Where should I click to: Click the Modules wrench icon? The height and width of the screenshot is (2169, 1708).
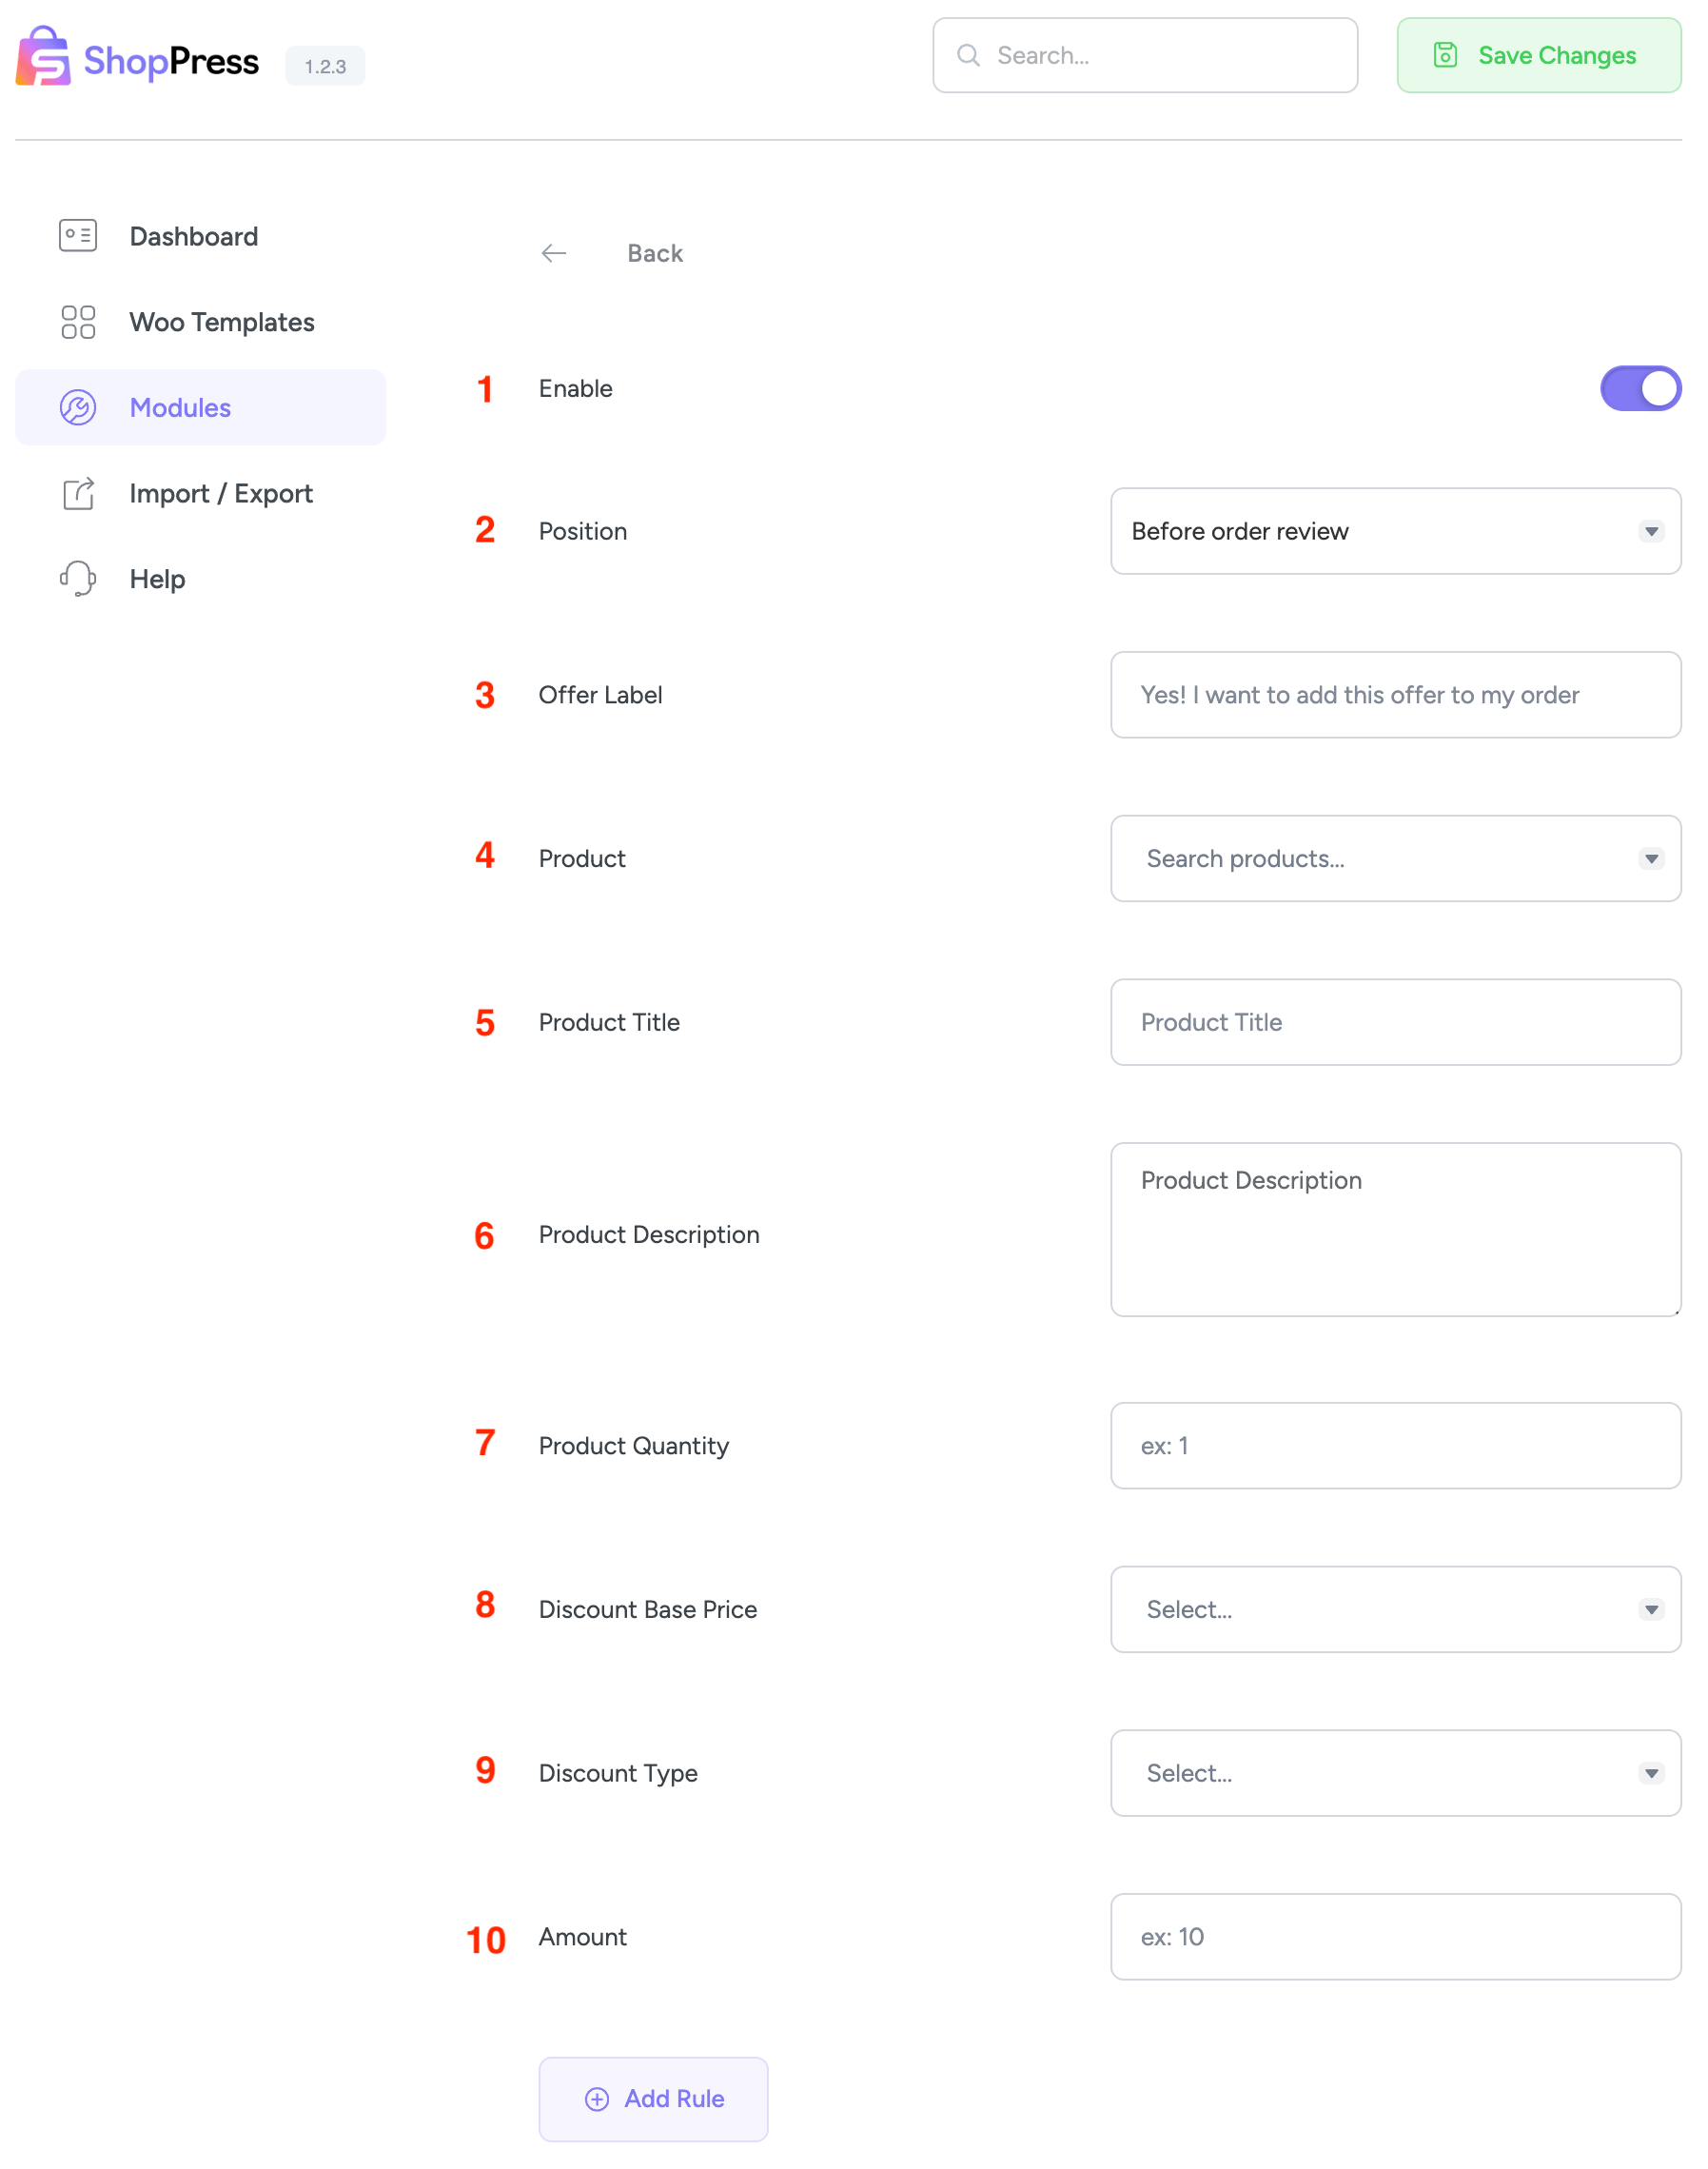[77, 407]
